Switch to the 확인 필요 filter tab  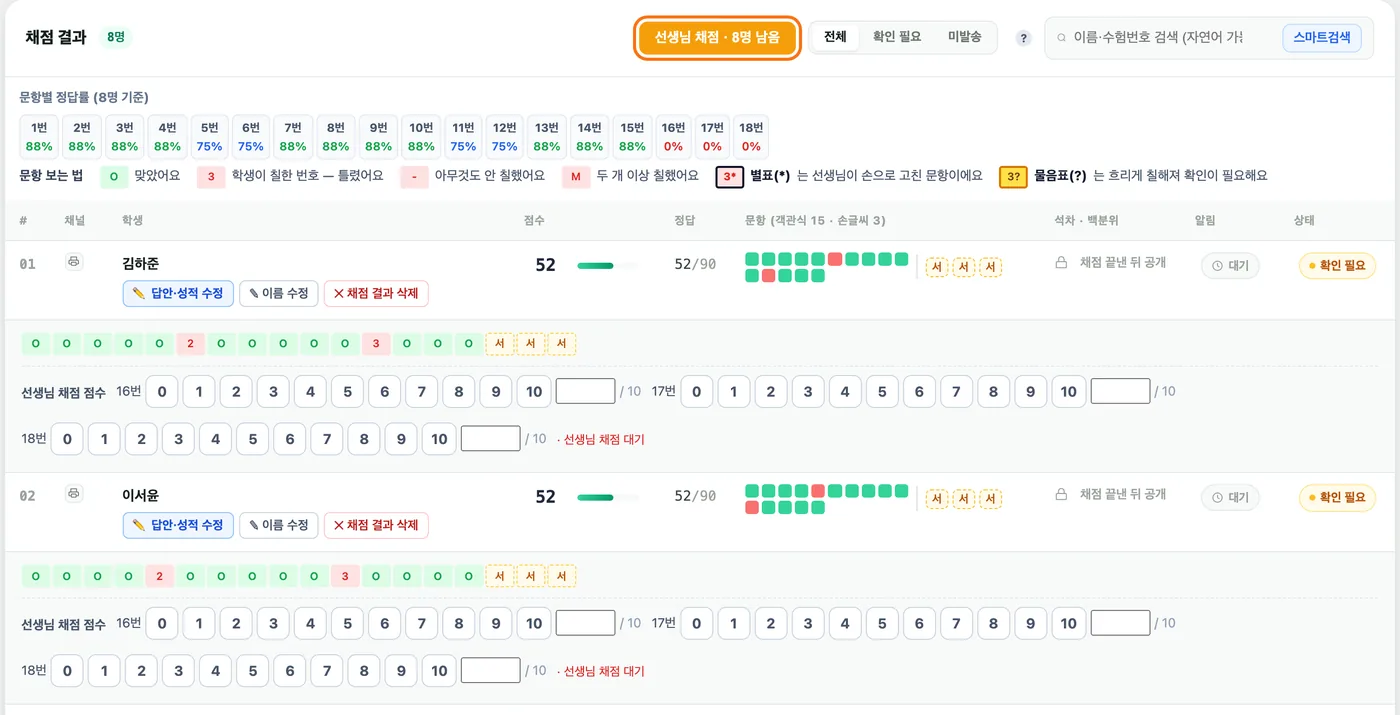coord(897,37)
